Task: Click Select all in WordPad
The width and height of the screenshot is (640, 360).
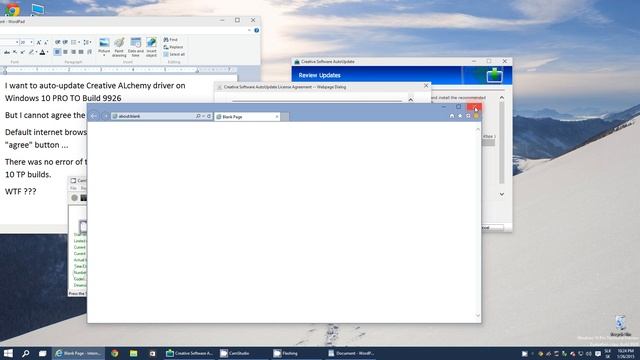Action: tap(174, 54)
